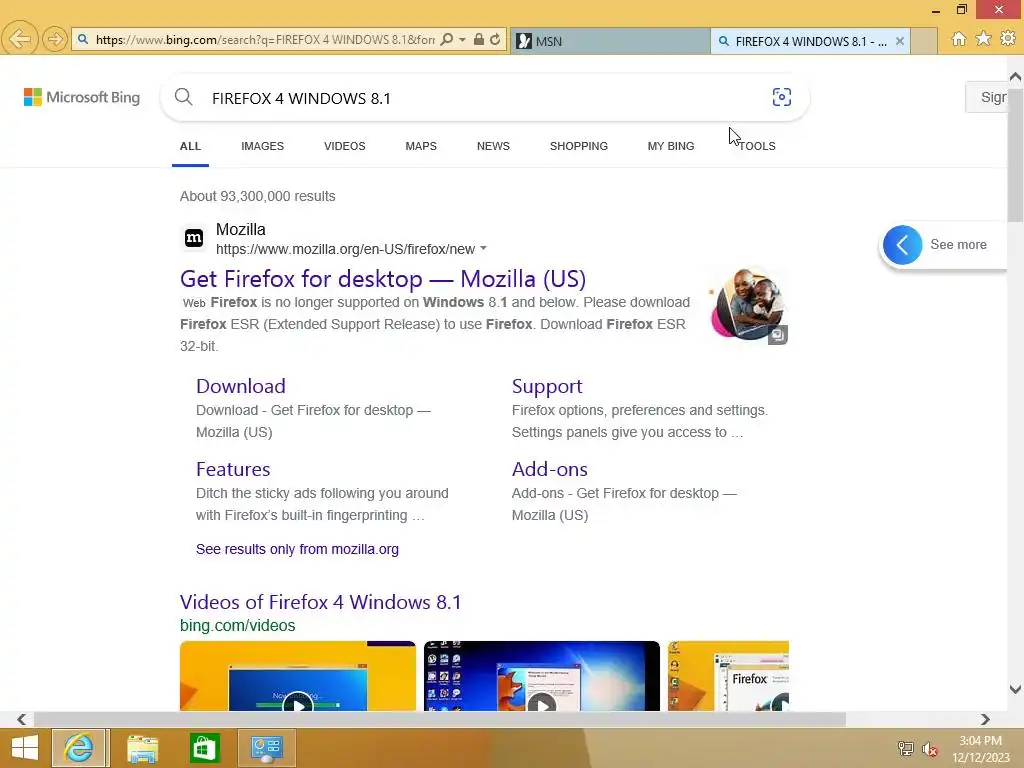Click the image overlay icon on thumbnail
This screenshot has height=768, width=1024.
click(x=777, y=335)
